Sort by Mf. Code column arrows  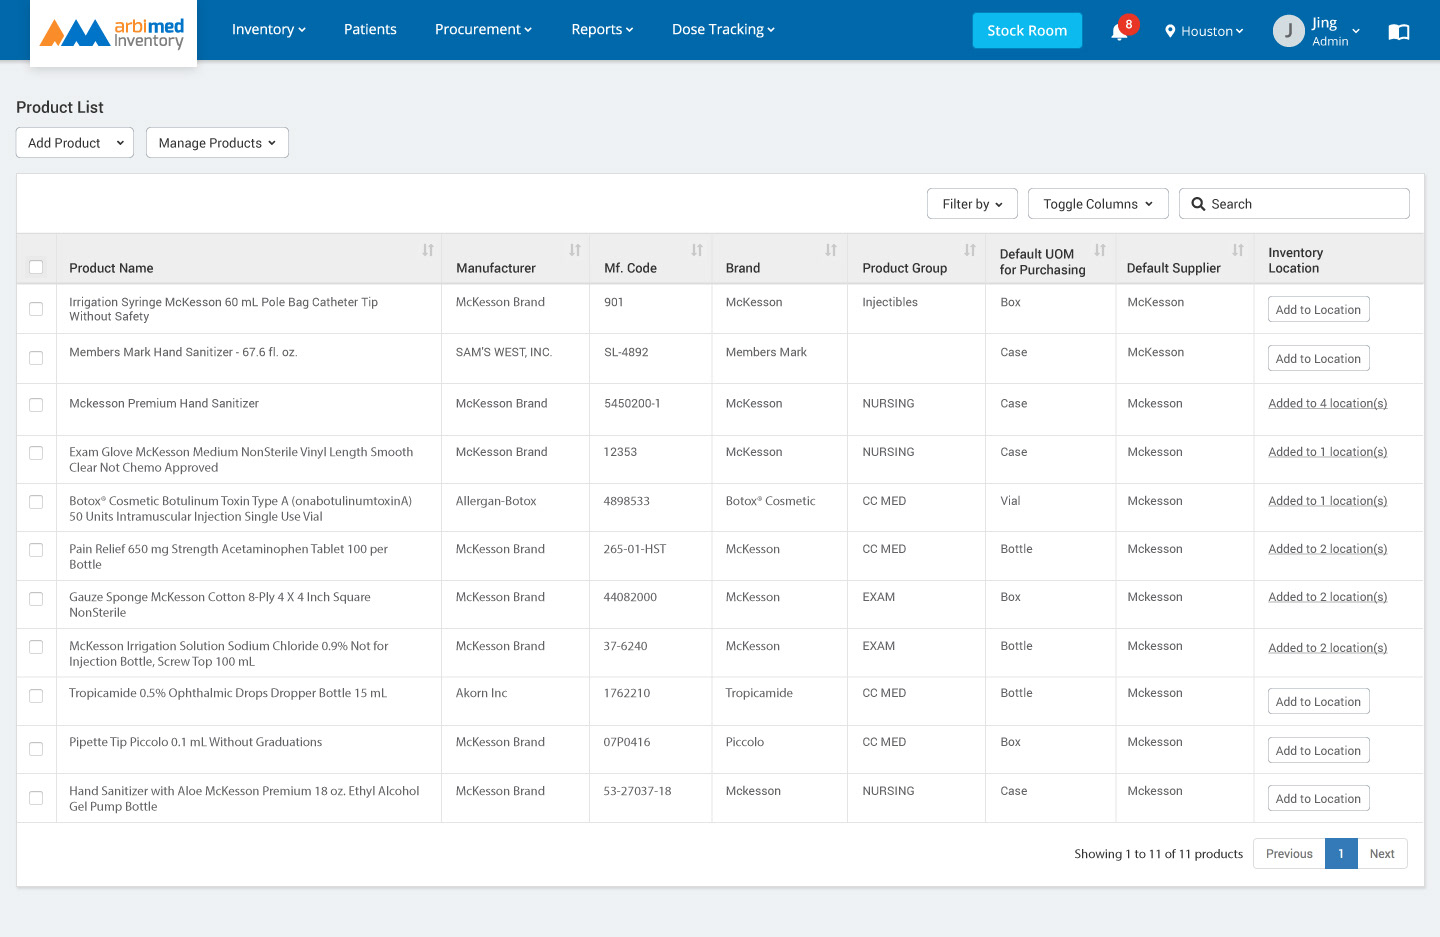point(697,250)
